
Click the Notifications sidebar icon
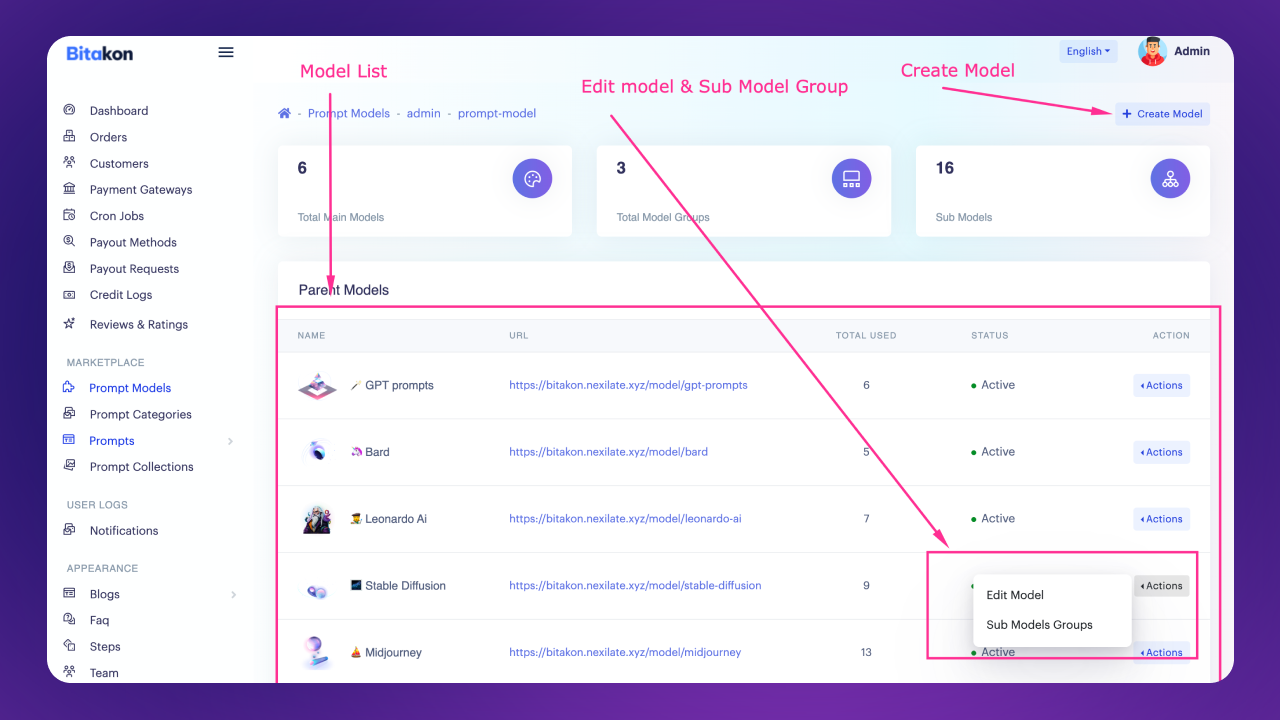69,530
